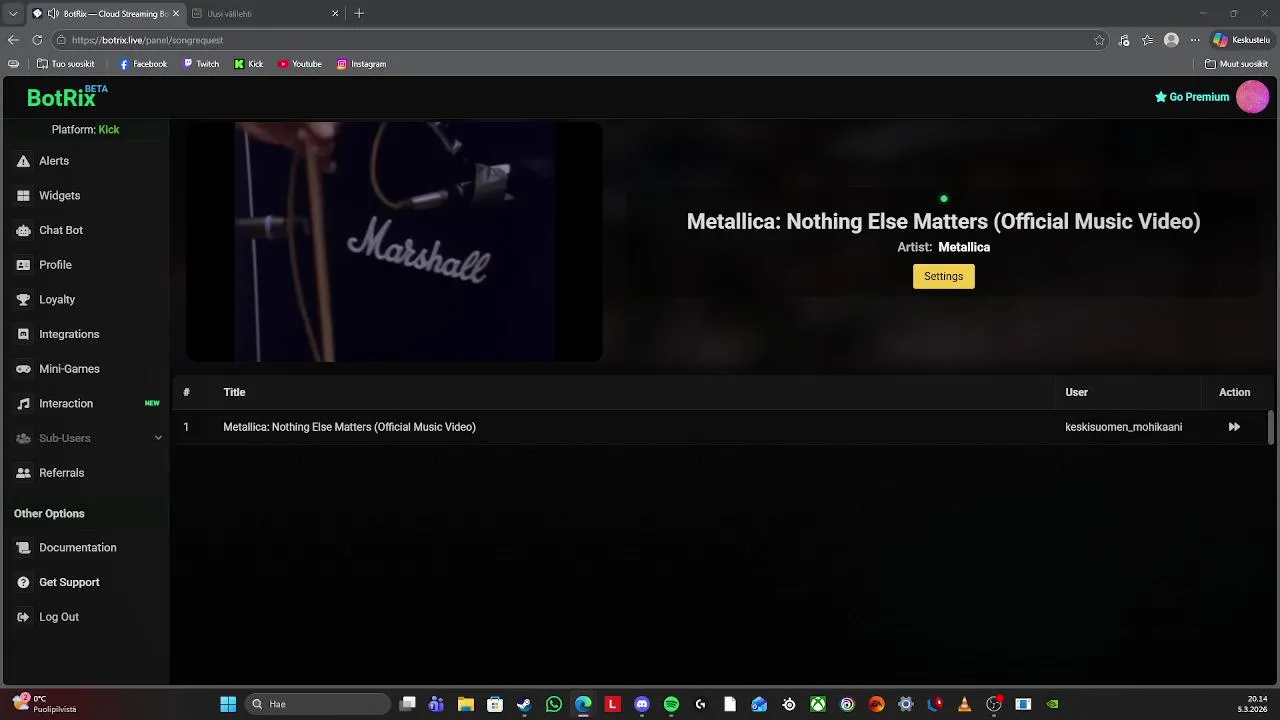Click the queue row Metallica: Nothing Else Matters title
1280x720 pixels.
point(349,427)
